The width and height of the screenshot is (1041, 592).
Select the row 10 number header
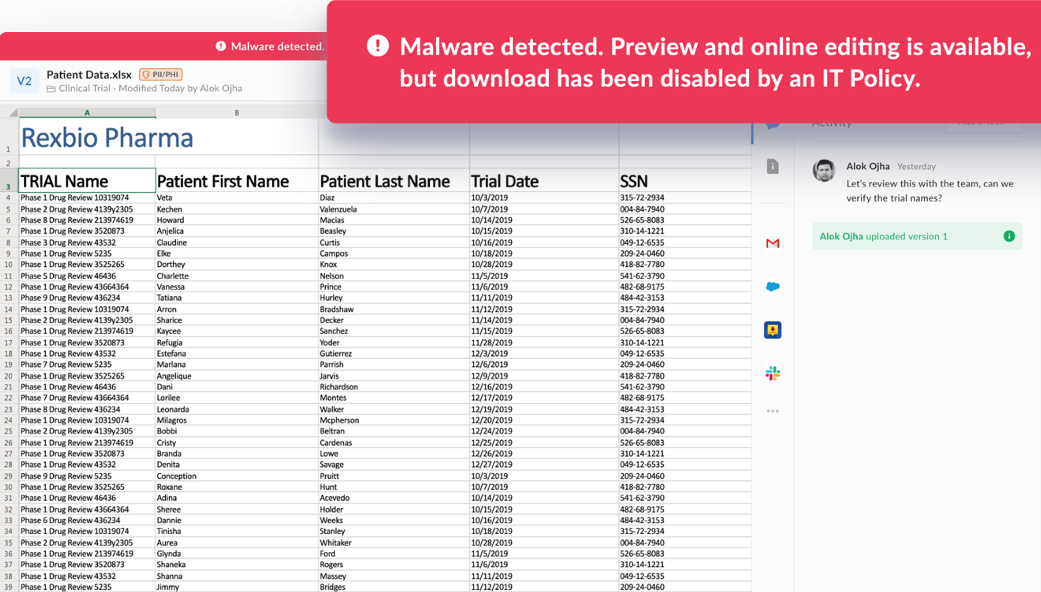[x=9, y=265]
